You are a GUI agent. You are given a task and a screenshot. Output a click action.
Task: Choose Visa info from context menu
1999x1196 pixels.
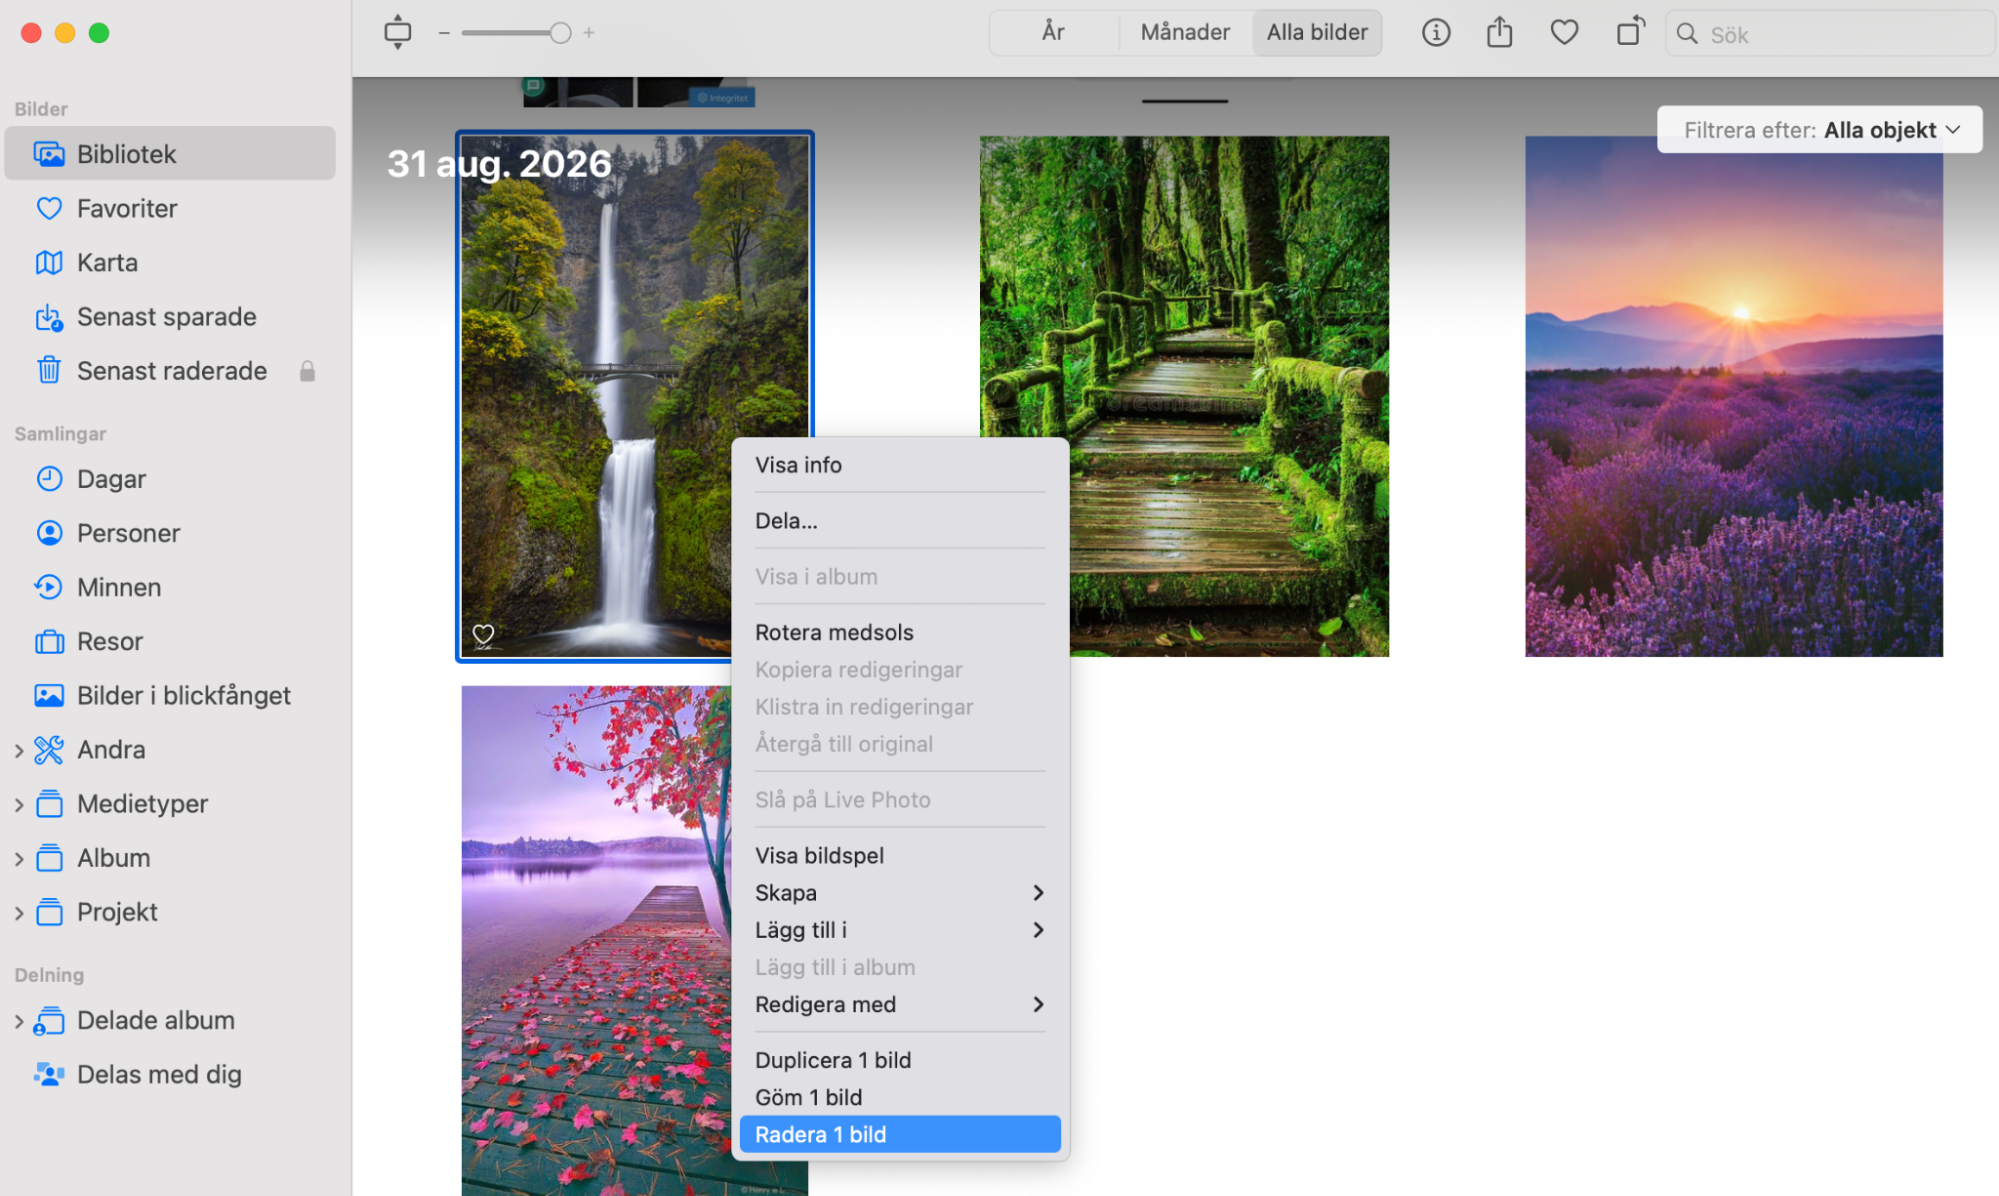point(900,465)
